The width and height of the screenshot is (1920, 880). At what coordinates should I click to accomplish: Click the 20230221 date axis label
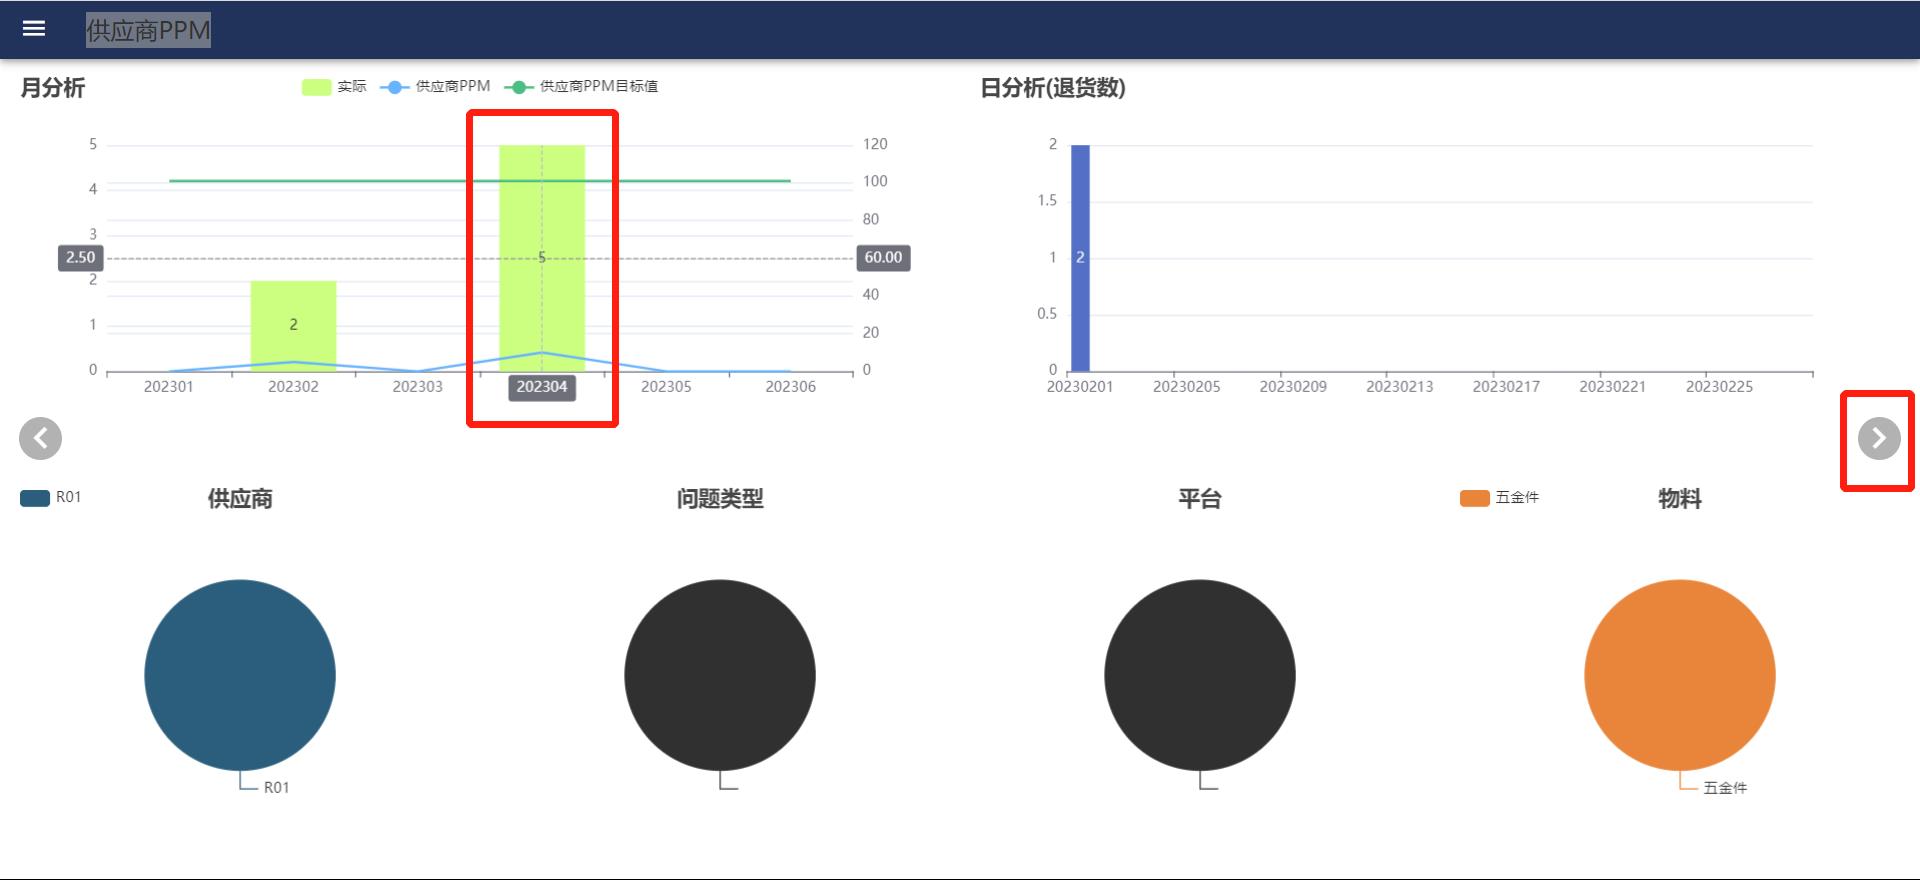[x=1613, y=387]
